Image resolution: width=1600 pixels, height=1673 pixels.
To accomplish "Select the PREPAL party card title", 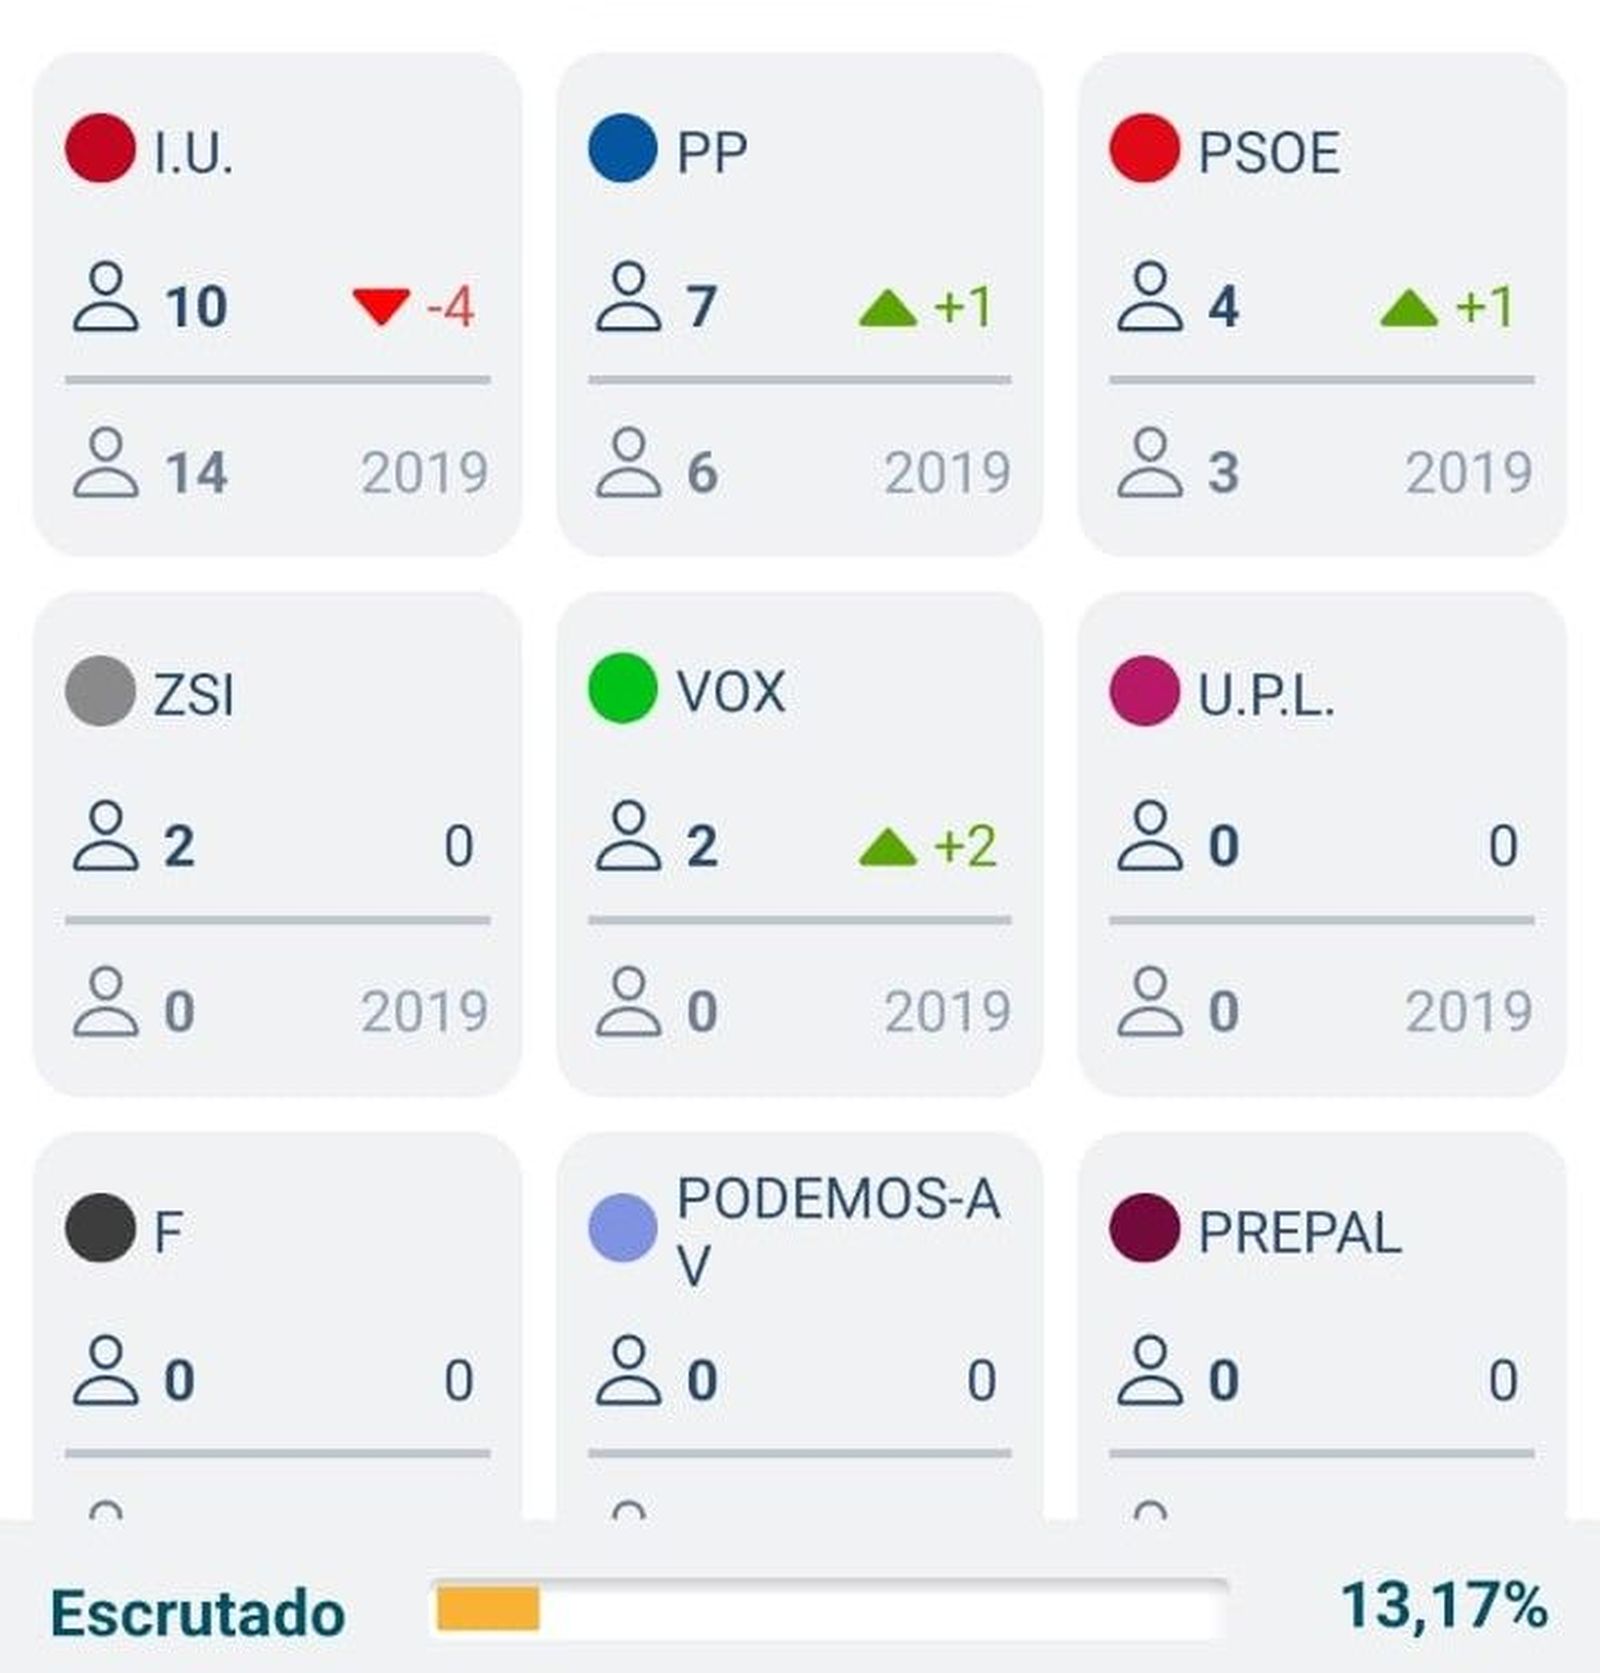I will point(1299,1232).
